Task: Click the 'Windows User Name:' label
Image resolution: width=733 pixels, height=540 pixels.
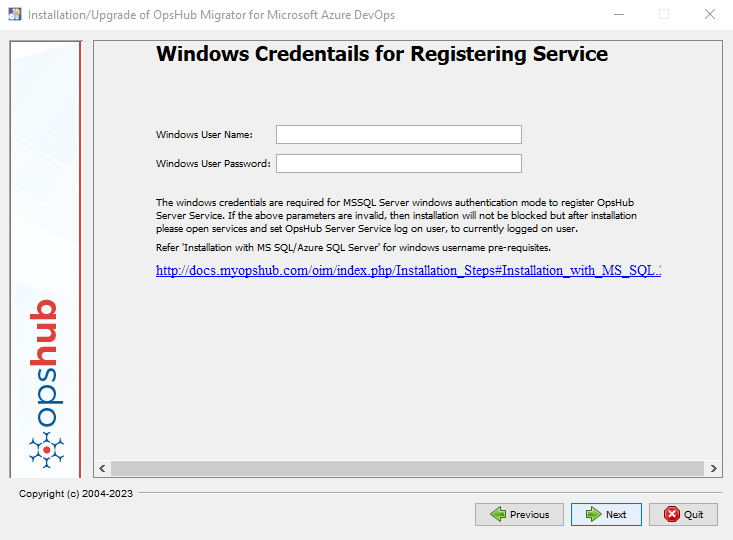Action: click(x=204, y=134)
